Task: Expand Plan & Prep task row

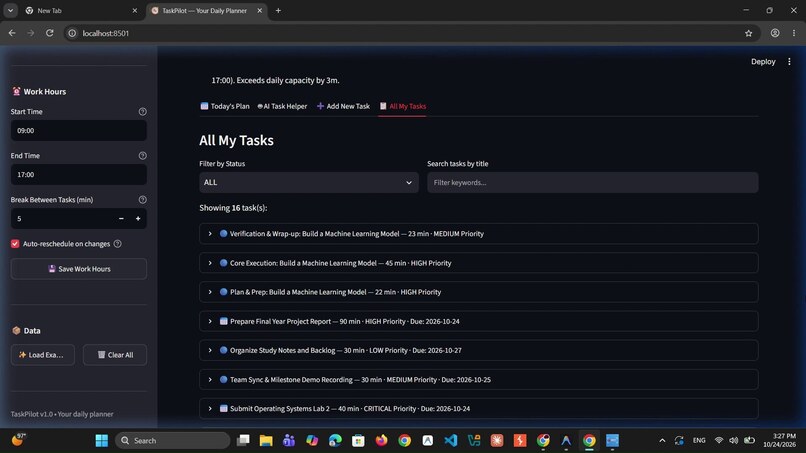Action: 479,292
